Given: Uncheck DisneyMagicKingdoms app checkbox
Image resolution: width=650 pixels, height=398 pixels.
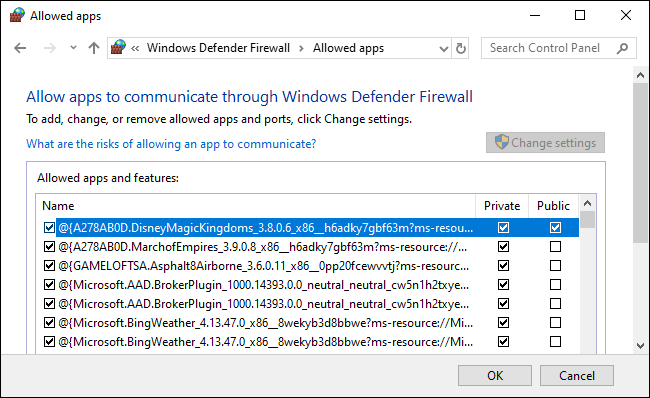Looking at the screenshot, I should point(49,228).
